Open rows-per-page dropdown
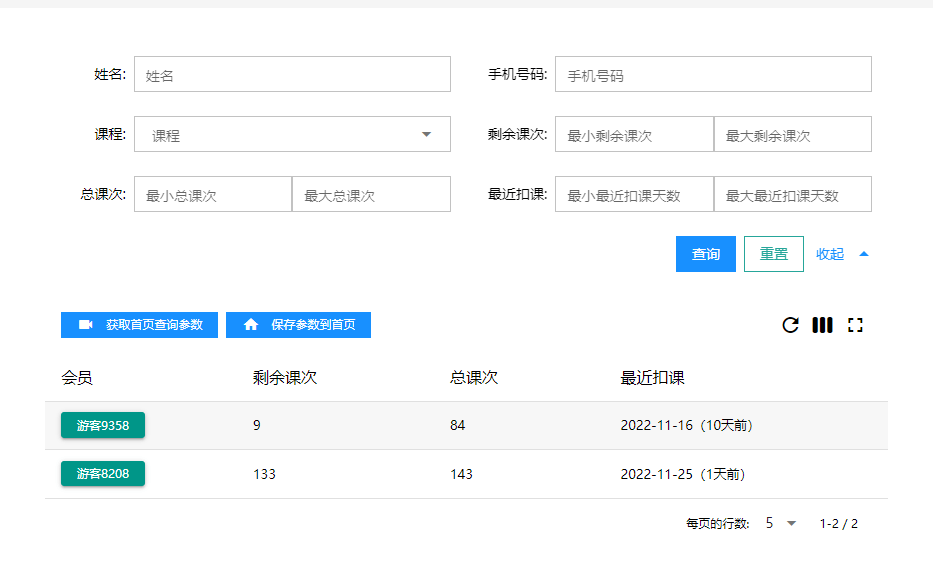The width and height of the screenshot is (933, 575). (x=780, y=523)
